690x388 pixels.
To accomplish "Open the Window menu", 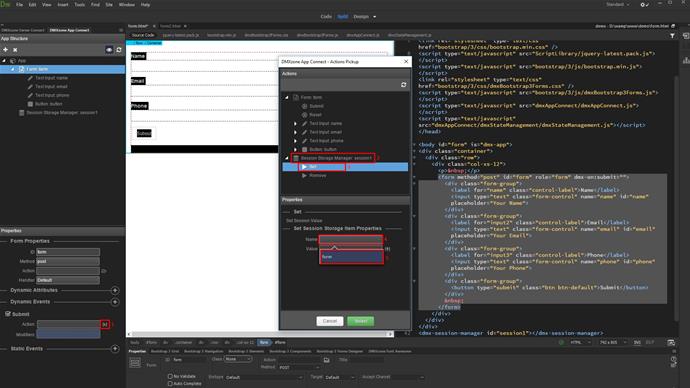I will coord(127,4).
